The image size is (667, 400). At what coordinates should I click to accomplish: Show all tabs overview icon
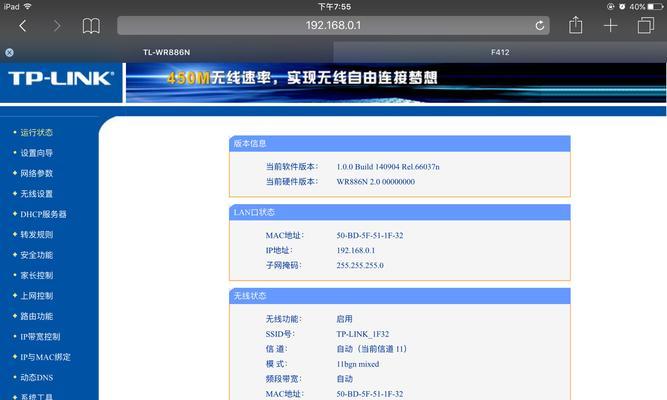(645, 26)
